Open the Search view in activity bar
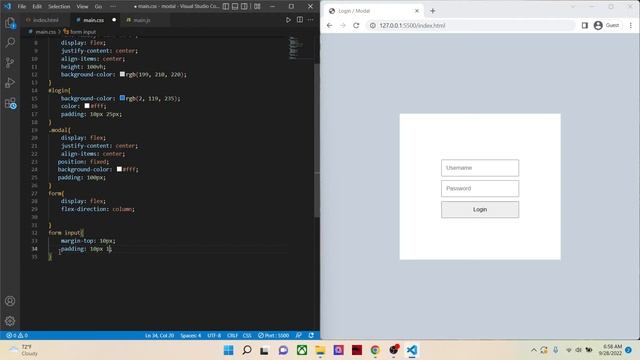The image size is (640, 360). point(10,42)
